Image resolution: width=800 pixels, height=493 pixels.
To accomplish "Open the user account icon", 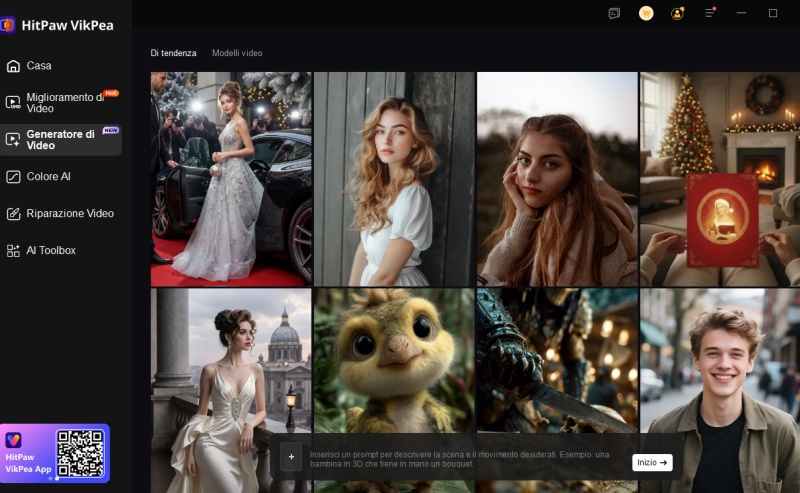I will (678, 13).
